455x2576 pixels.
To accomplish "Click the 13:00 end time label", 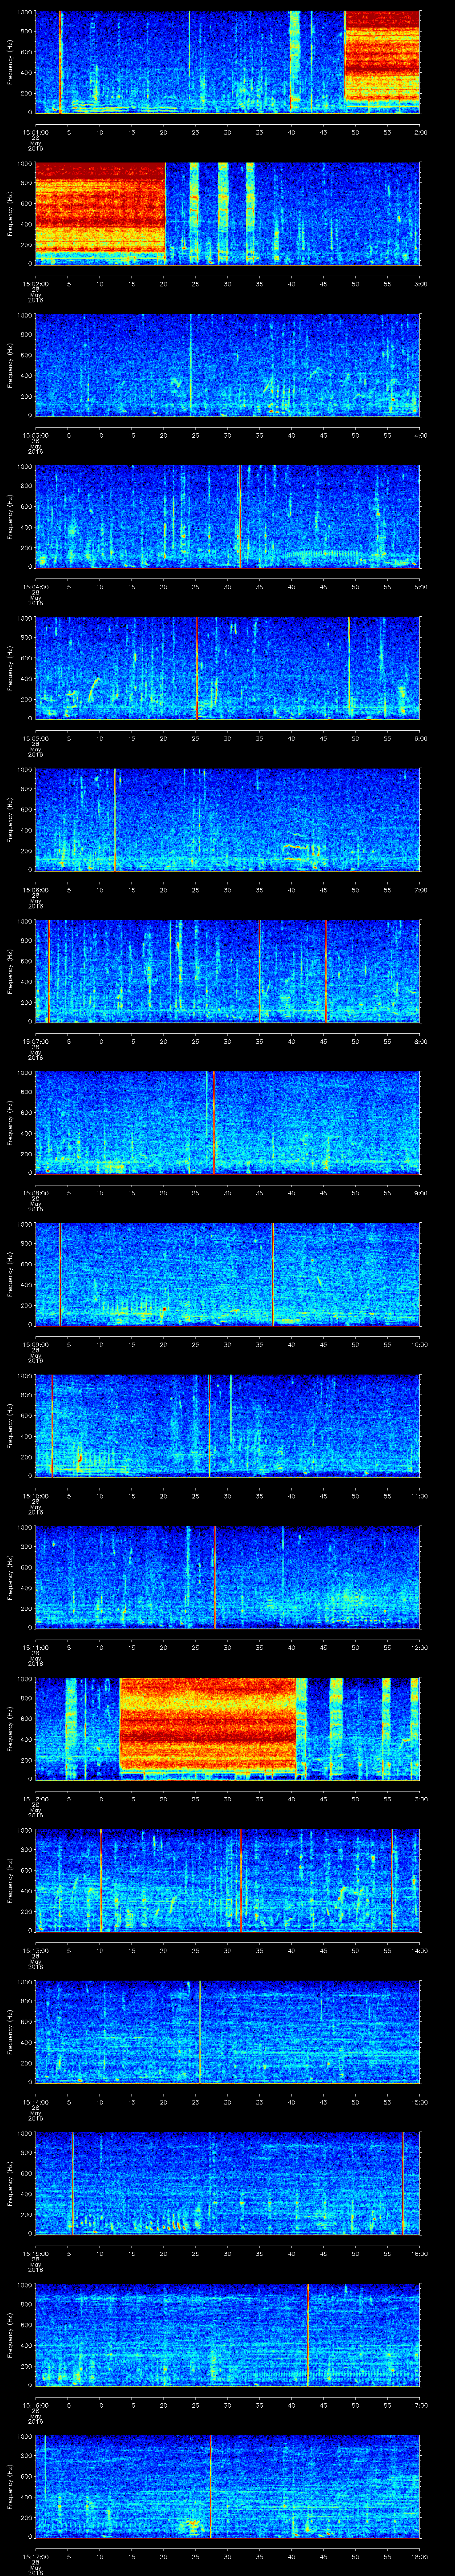I will (x=420, y=1799).
